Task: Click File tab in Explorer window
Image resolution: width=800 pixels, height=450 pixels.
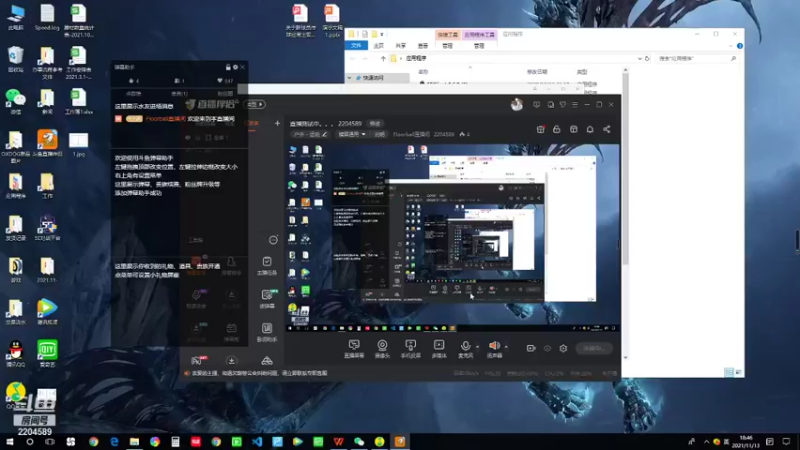Action: (356, 45)
